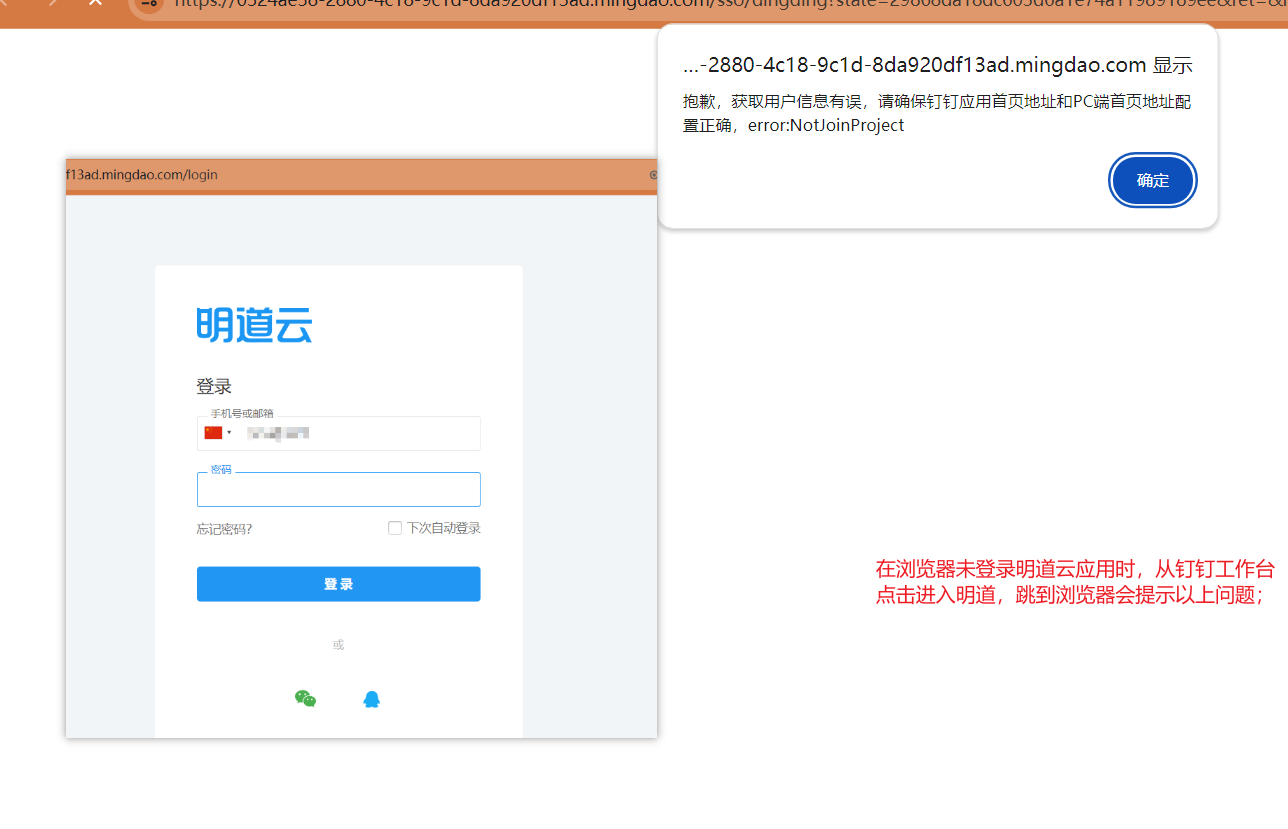This screenshot has height=829, width=1288.
Task: Enable the 下次自动登录 checkbox
Action: tap(395, 528)
